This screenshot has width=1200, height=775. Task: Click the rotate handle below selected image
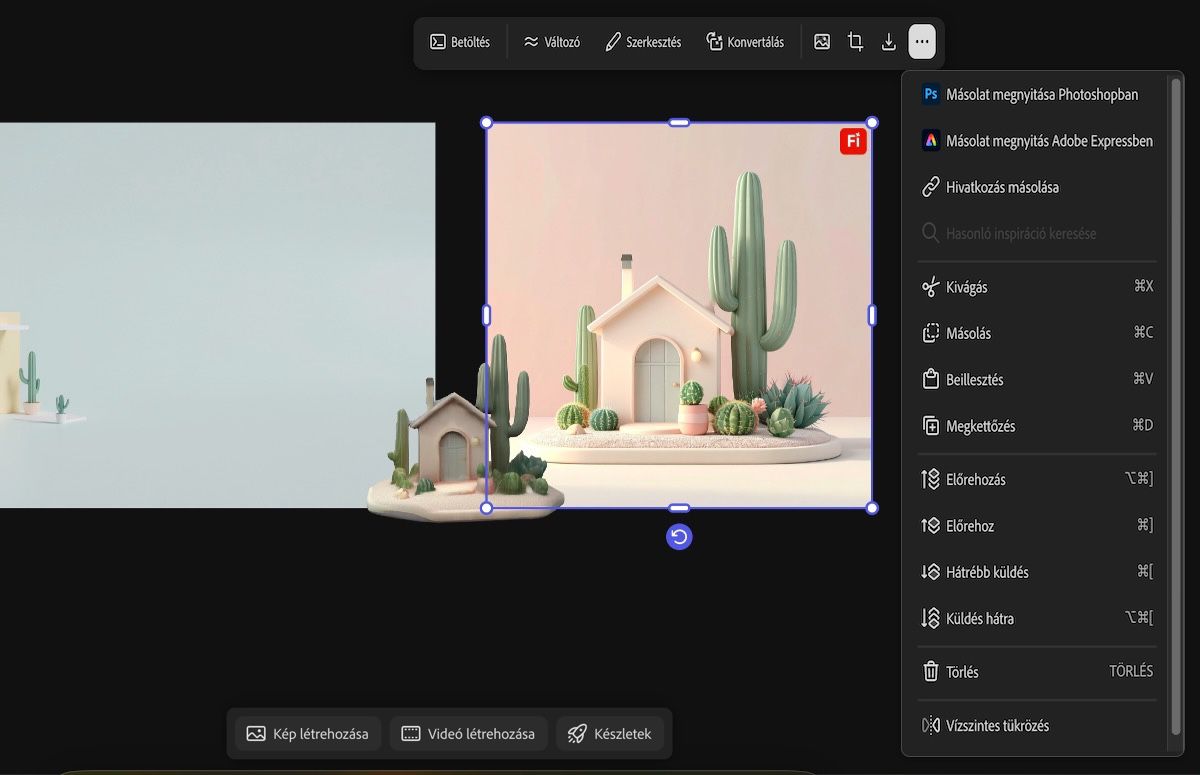(679, 537)
